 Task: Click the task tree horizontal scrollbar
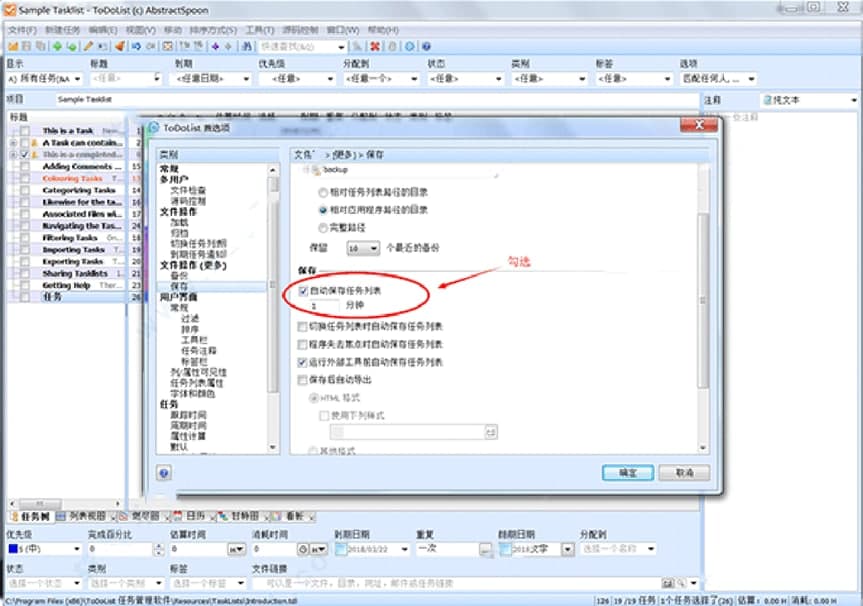(x=65, y=503)
